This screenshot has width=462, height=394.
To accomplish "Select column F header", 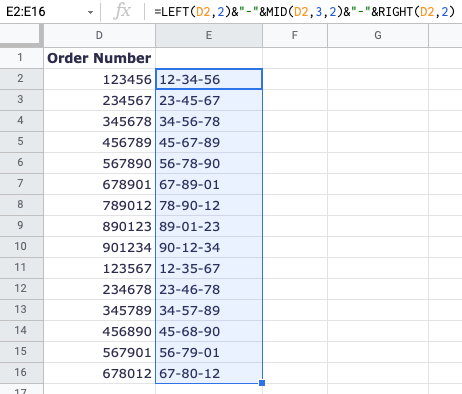I will coord(295,35).
